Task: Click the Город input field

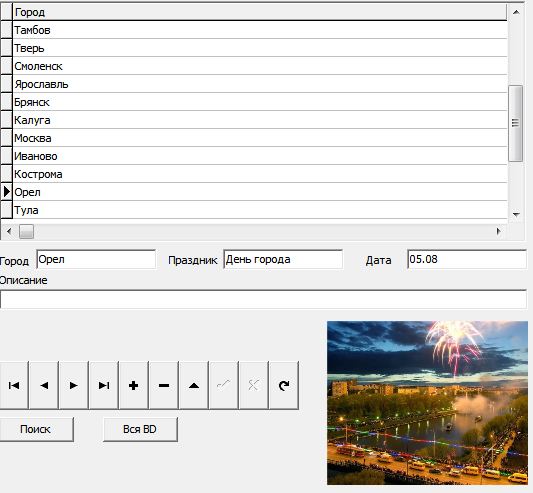Action: point(96,259)
